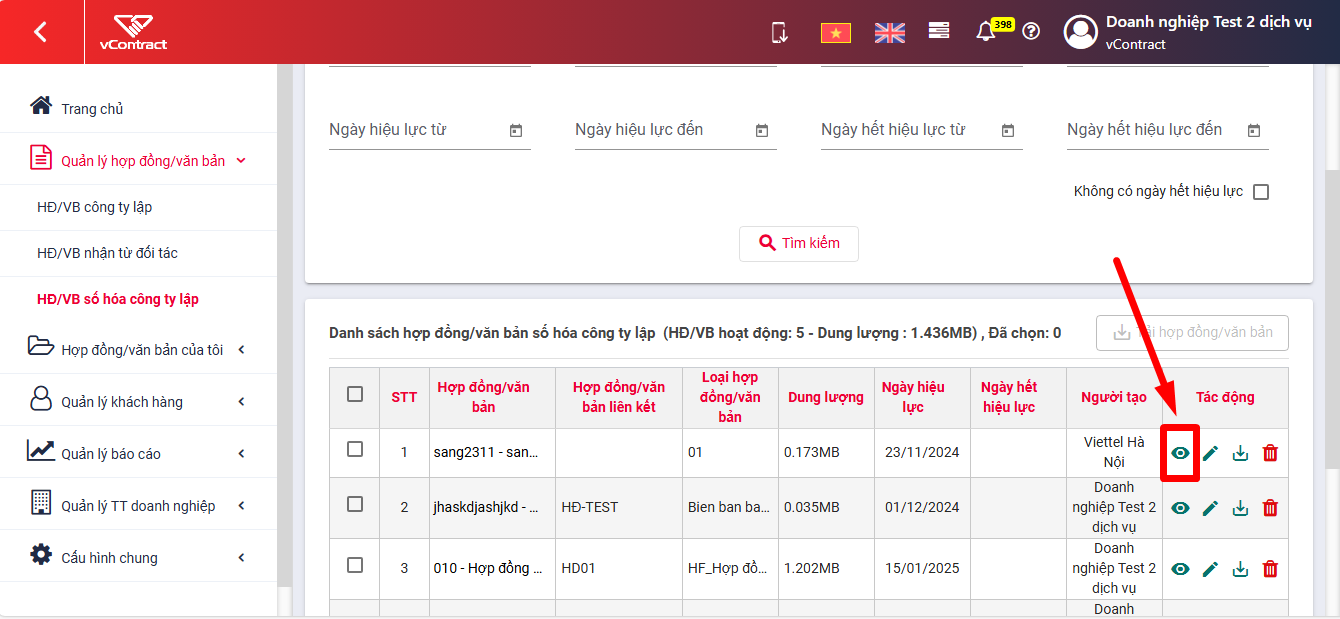Open the help question mark icon
The height and width of the screenshot is (619, 1340).
1031,31
